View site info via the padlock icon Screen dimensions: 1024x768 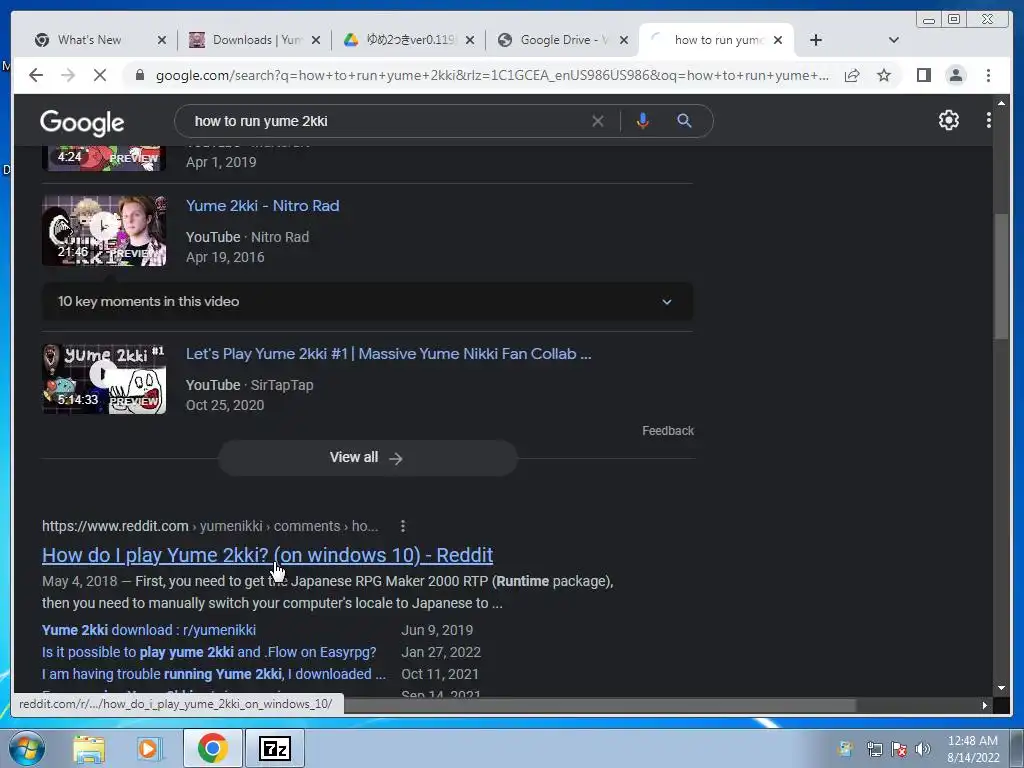tap(139, 75)
